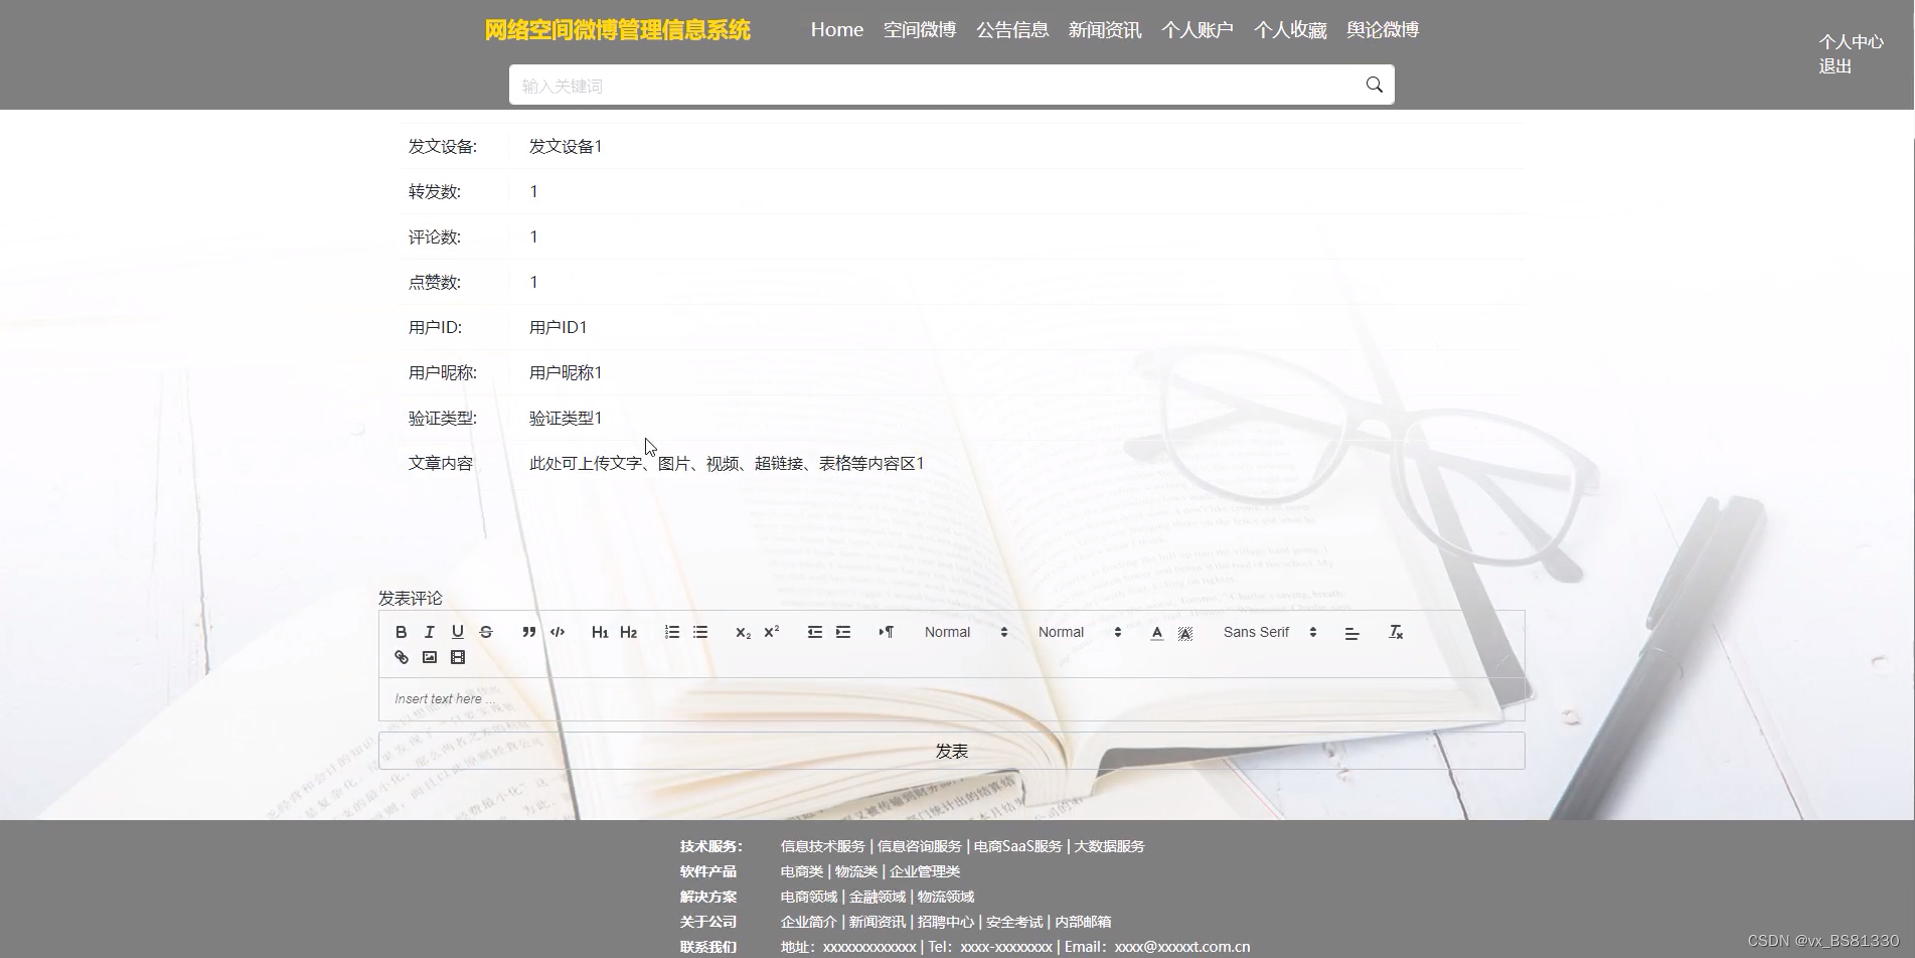Click the site title 网络空间微博管理信息系统

point(617,30)
